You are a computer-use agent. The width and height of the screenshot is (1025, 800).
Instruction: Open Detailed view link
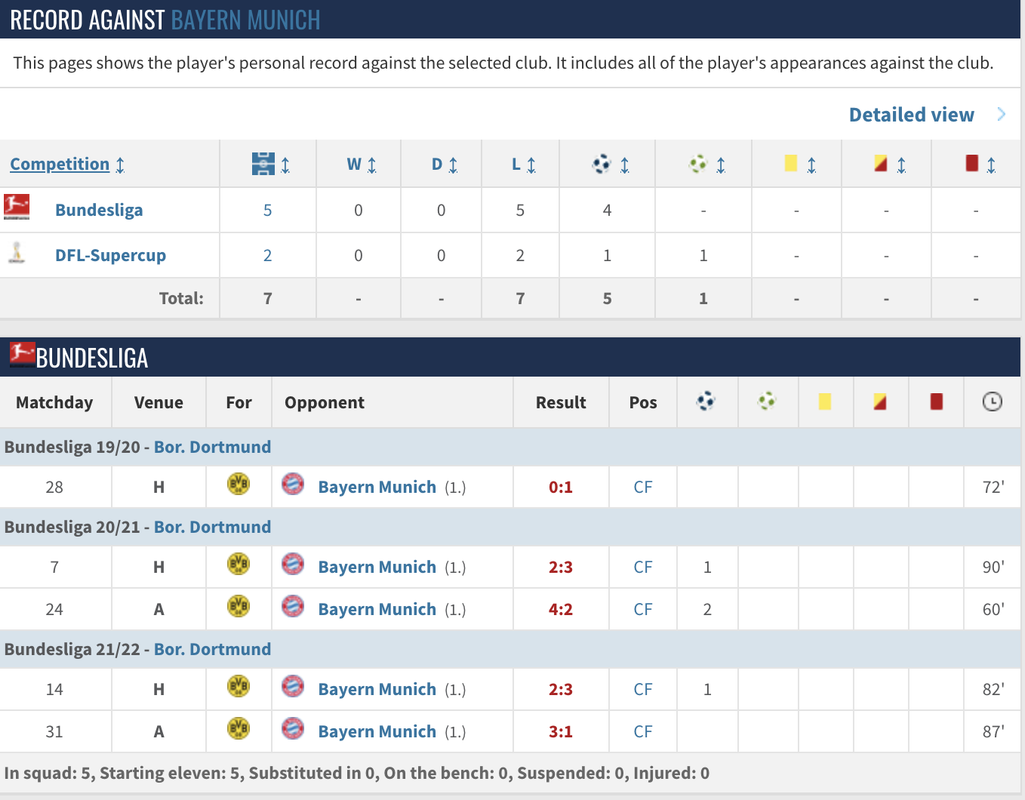pyautogui.click(x=911, y=115)
